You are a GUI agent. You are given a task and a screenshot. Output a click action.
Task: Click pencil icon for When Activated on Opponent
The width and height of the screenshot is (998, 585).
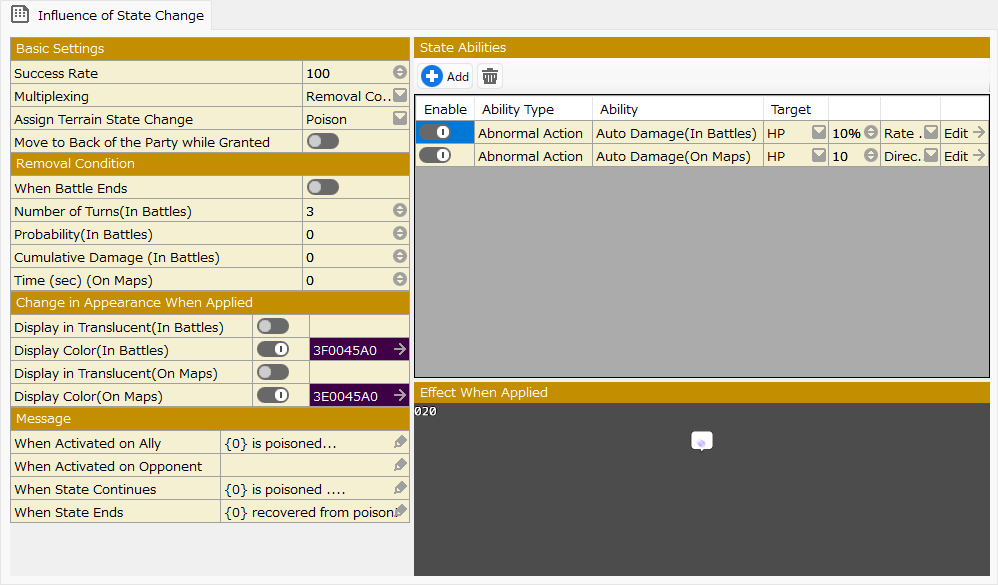[x=400, y=465]
